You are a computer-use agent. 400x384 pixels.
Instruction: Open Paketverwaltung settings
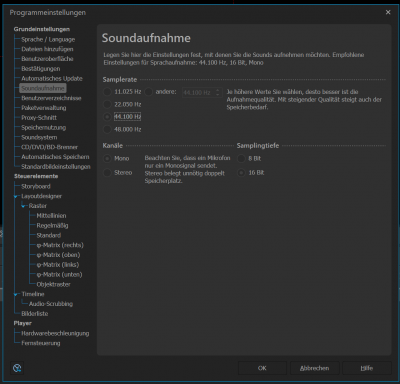[44, 108]
